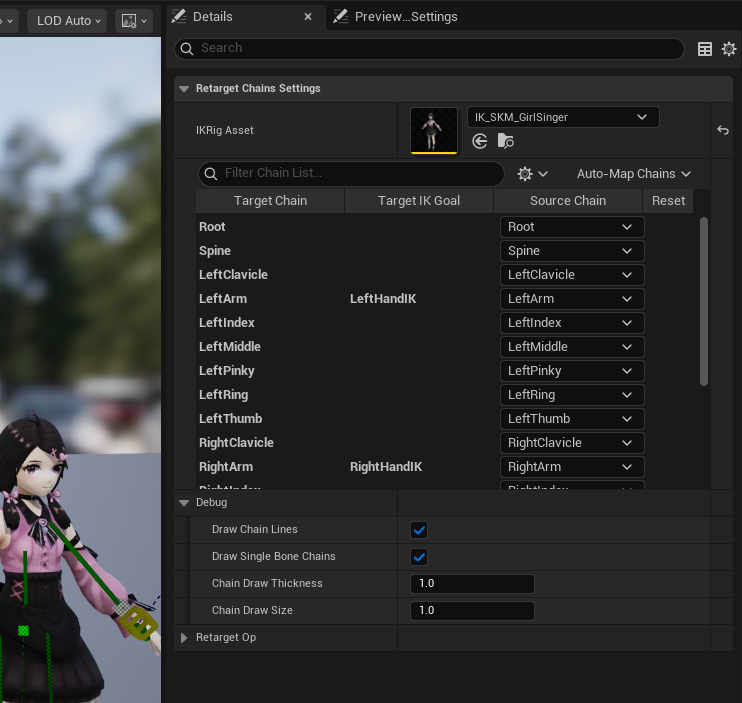This screenshot has width=742, height=703.
Task: Click the Preview Settings tab pencil icon
Action: coord(340,17)
